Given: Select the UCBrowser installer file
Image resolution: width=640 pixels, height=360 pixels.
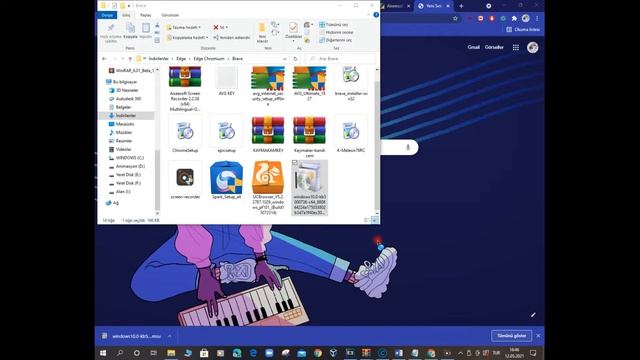Looking at the screenshot, I should click(x=268, y=188).
